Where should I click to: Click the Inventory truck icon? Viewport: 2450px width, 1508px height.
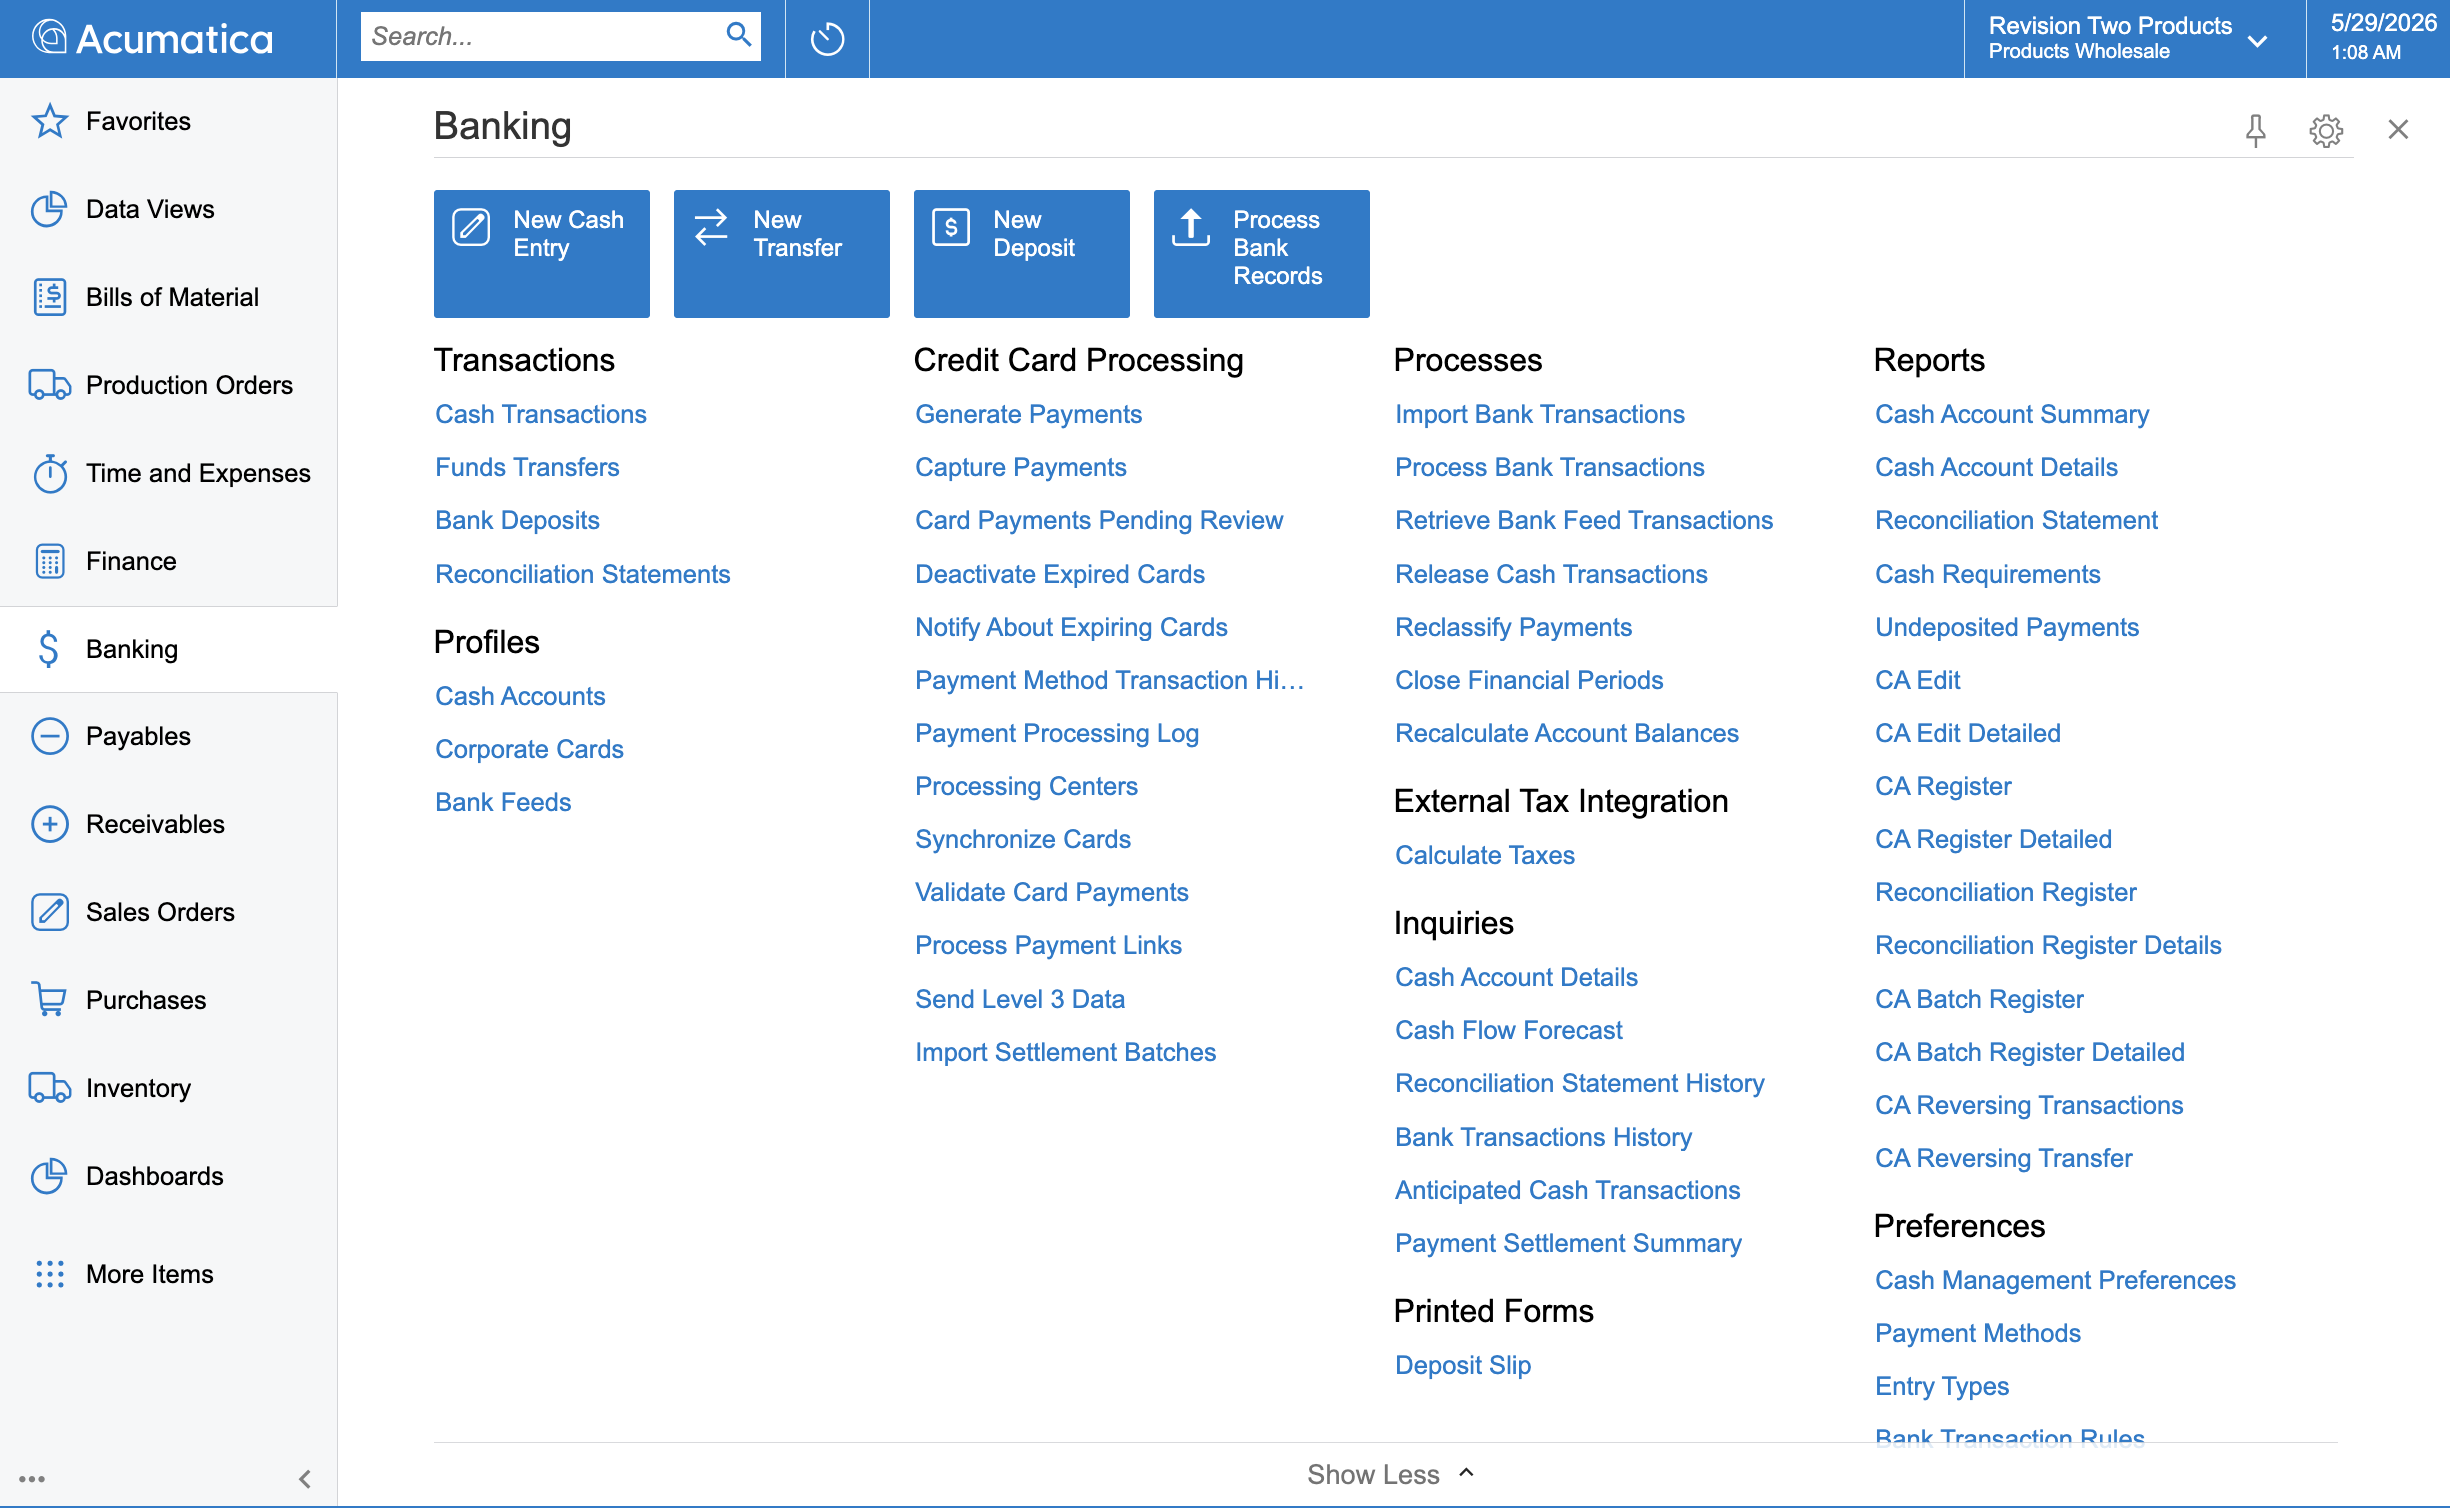[x=49, y=1088]
